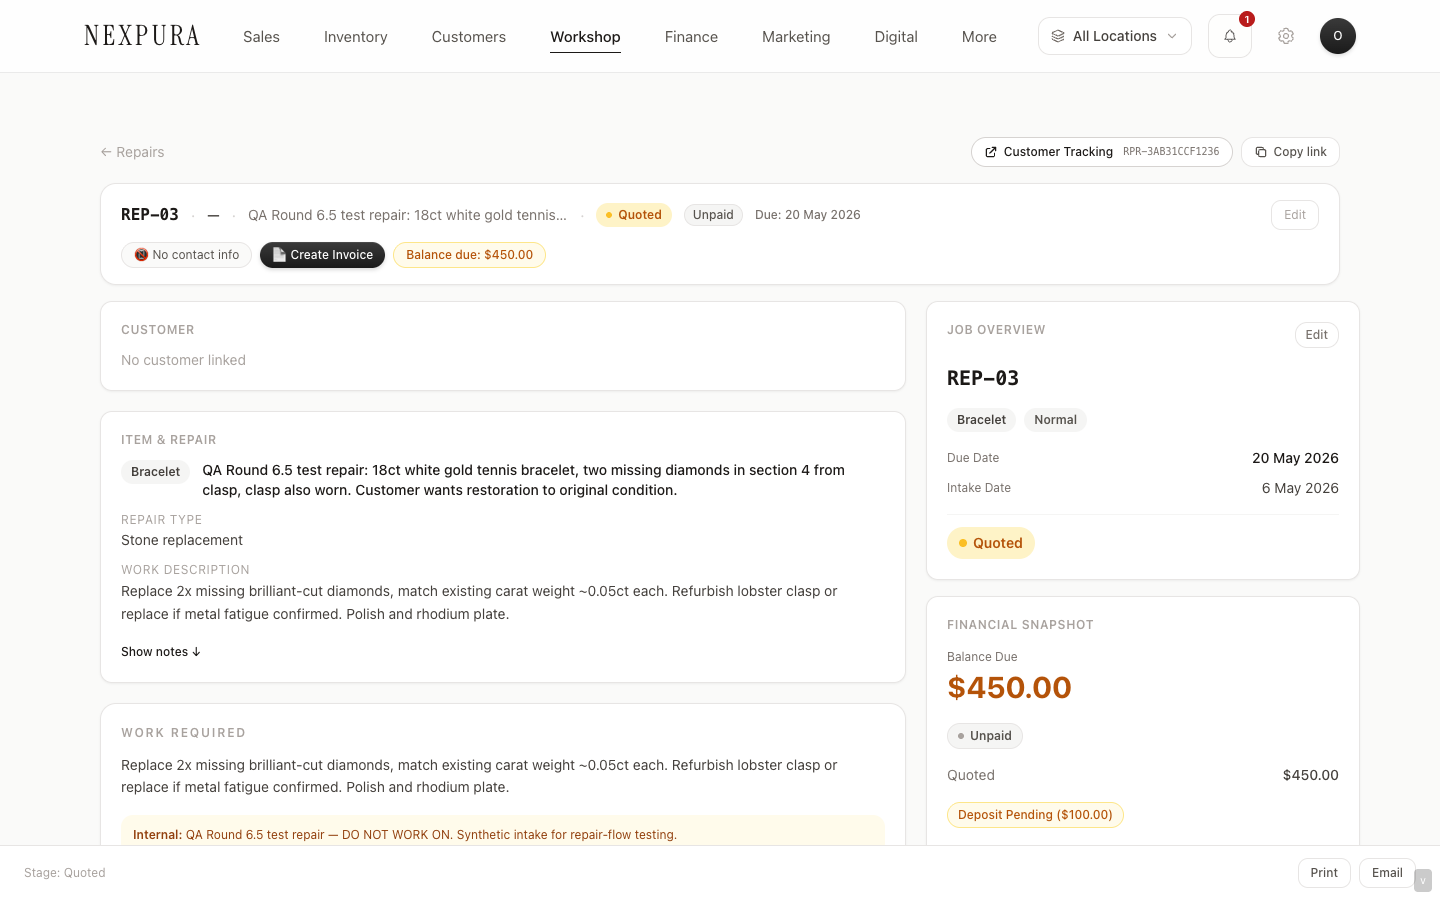Click the RPR-3AB31CCF1236 tracking code

(x=1171, y=152)
